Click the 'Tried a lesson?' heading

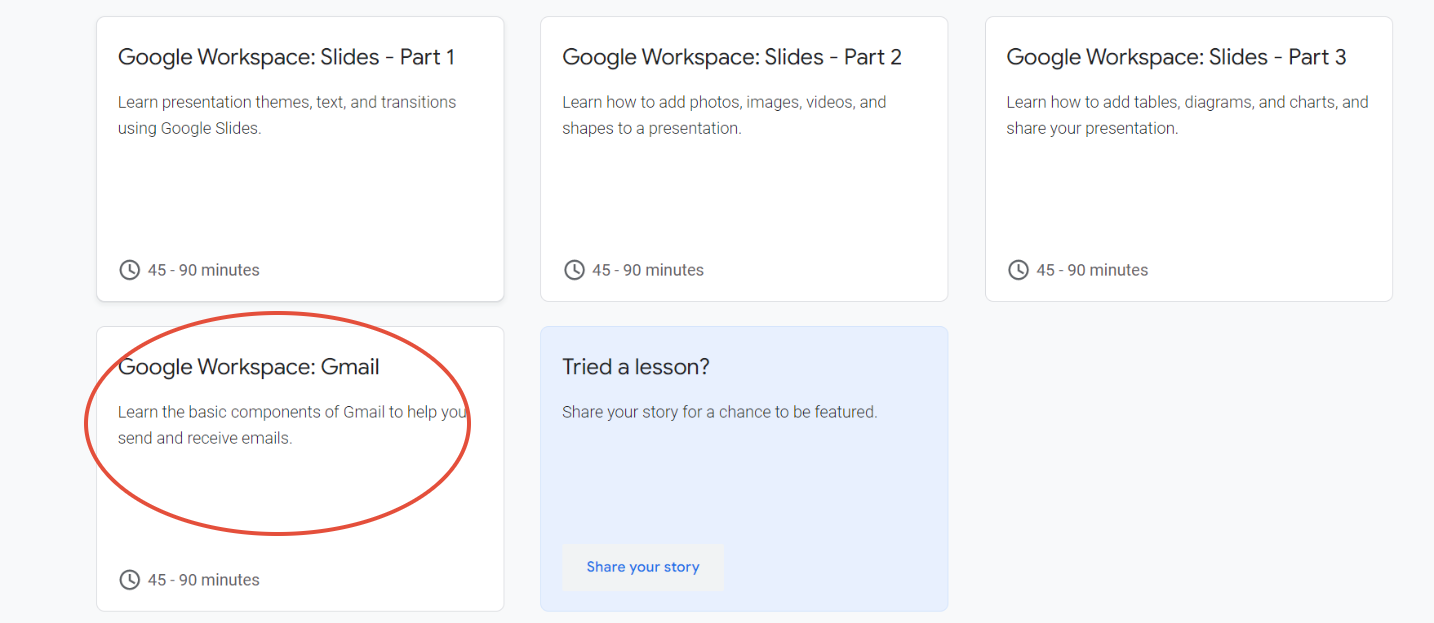636,367
